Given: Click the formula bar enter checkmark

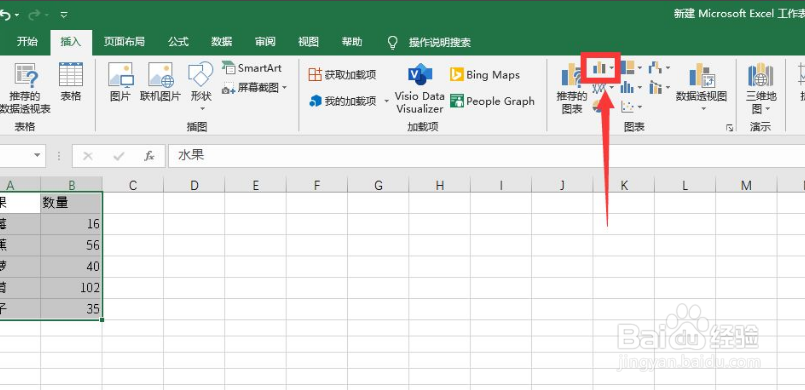Looking at the screenshot, I should [x=119, y=156].
